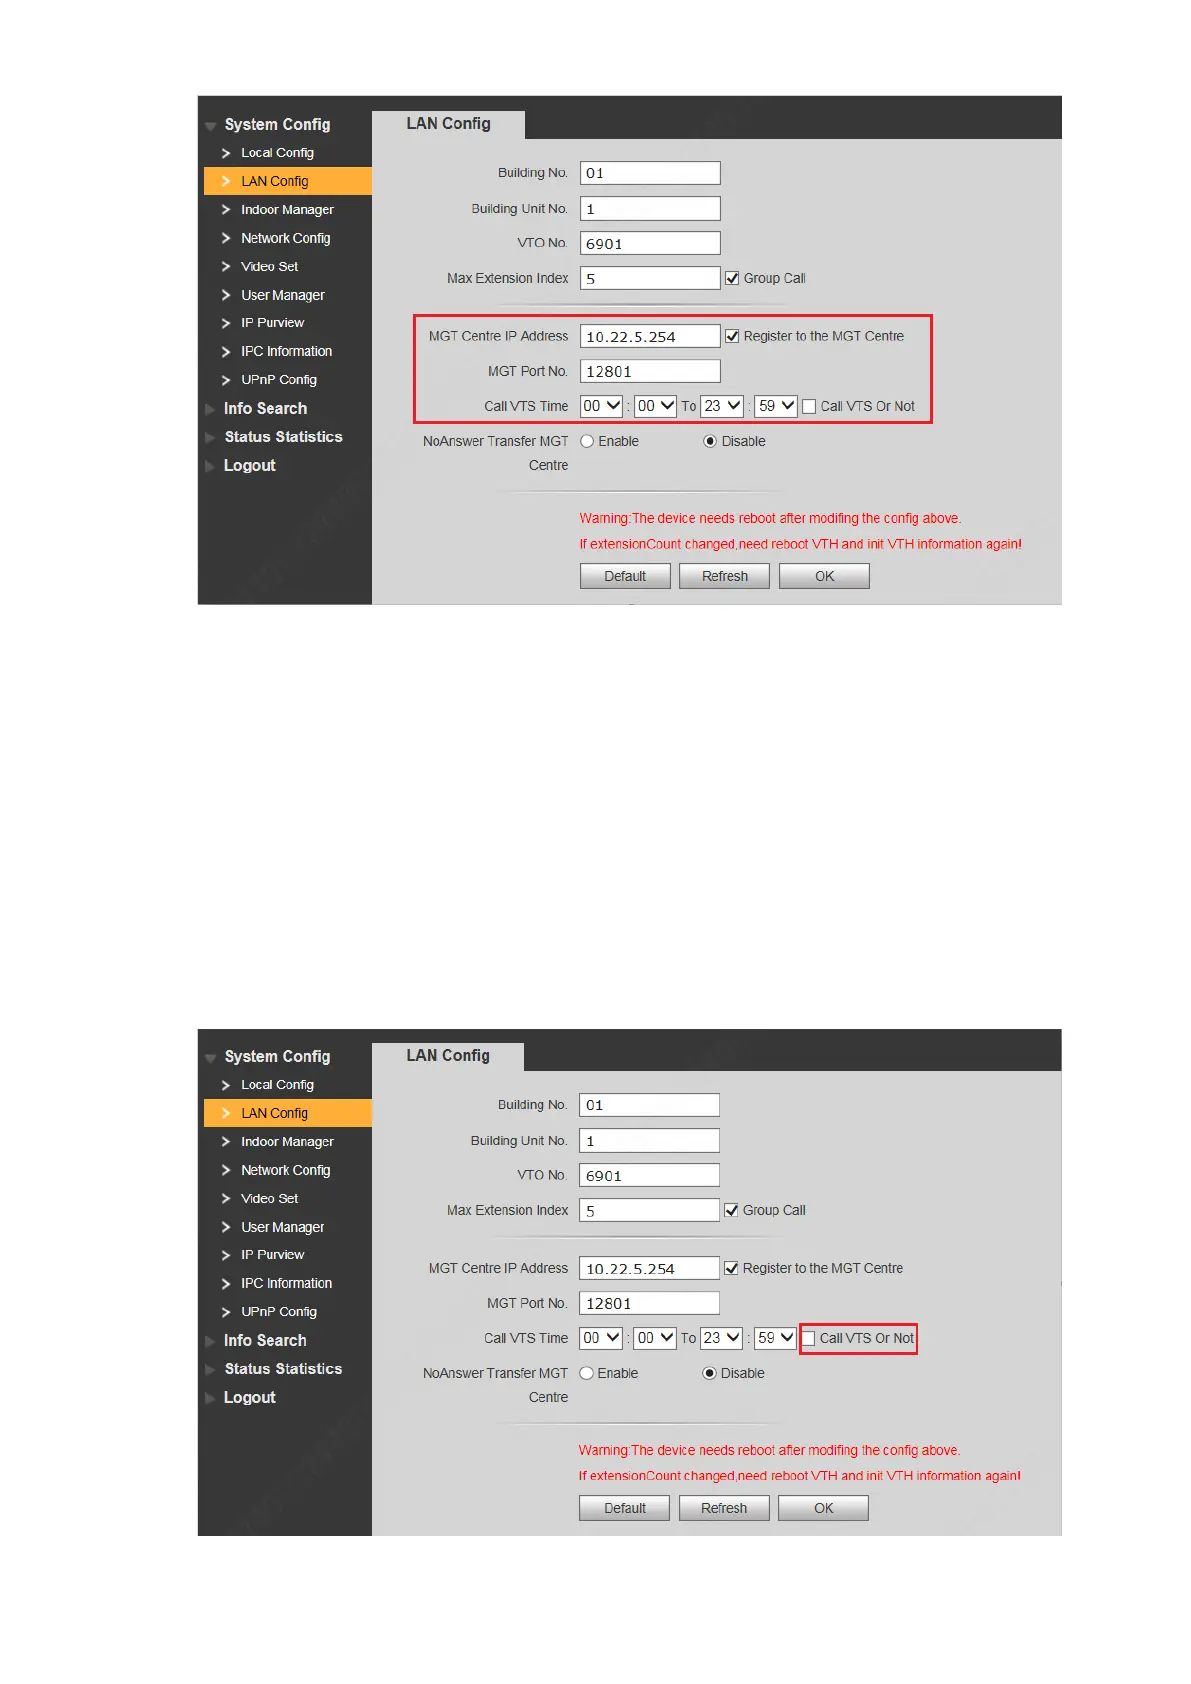
Task: Collapse System Config in the lower sidebar
Action: coord(277,1056)
